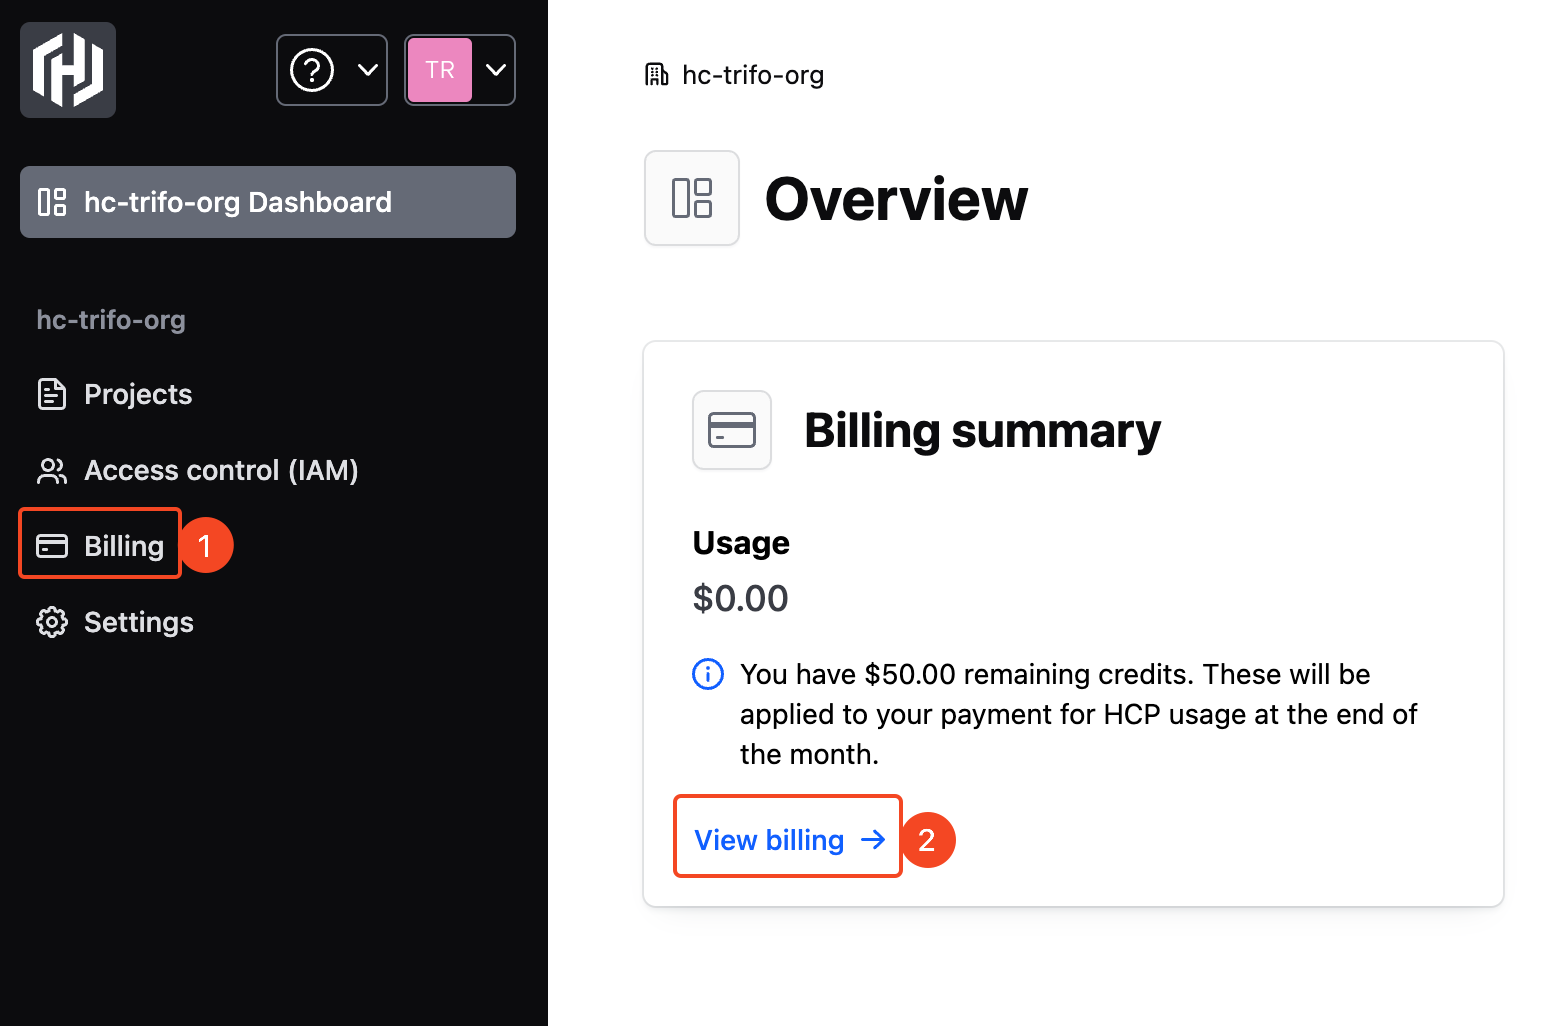
Task: Click the Settings gear icon
Action: tap(52, 622)
